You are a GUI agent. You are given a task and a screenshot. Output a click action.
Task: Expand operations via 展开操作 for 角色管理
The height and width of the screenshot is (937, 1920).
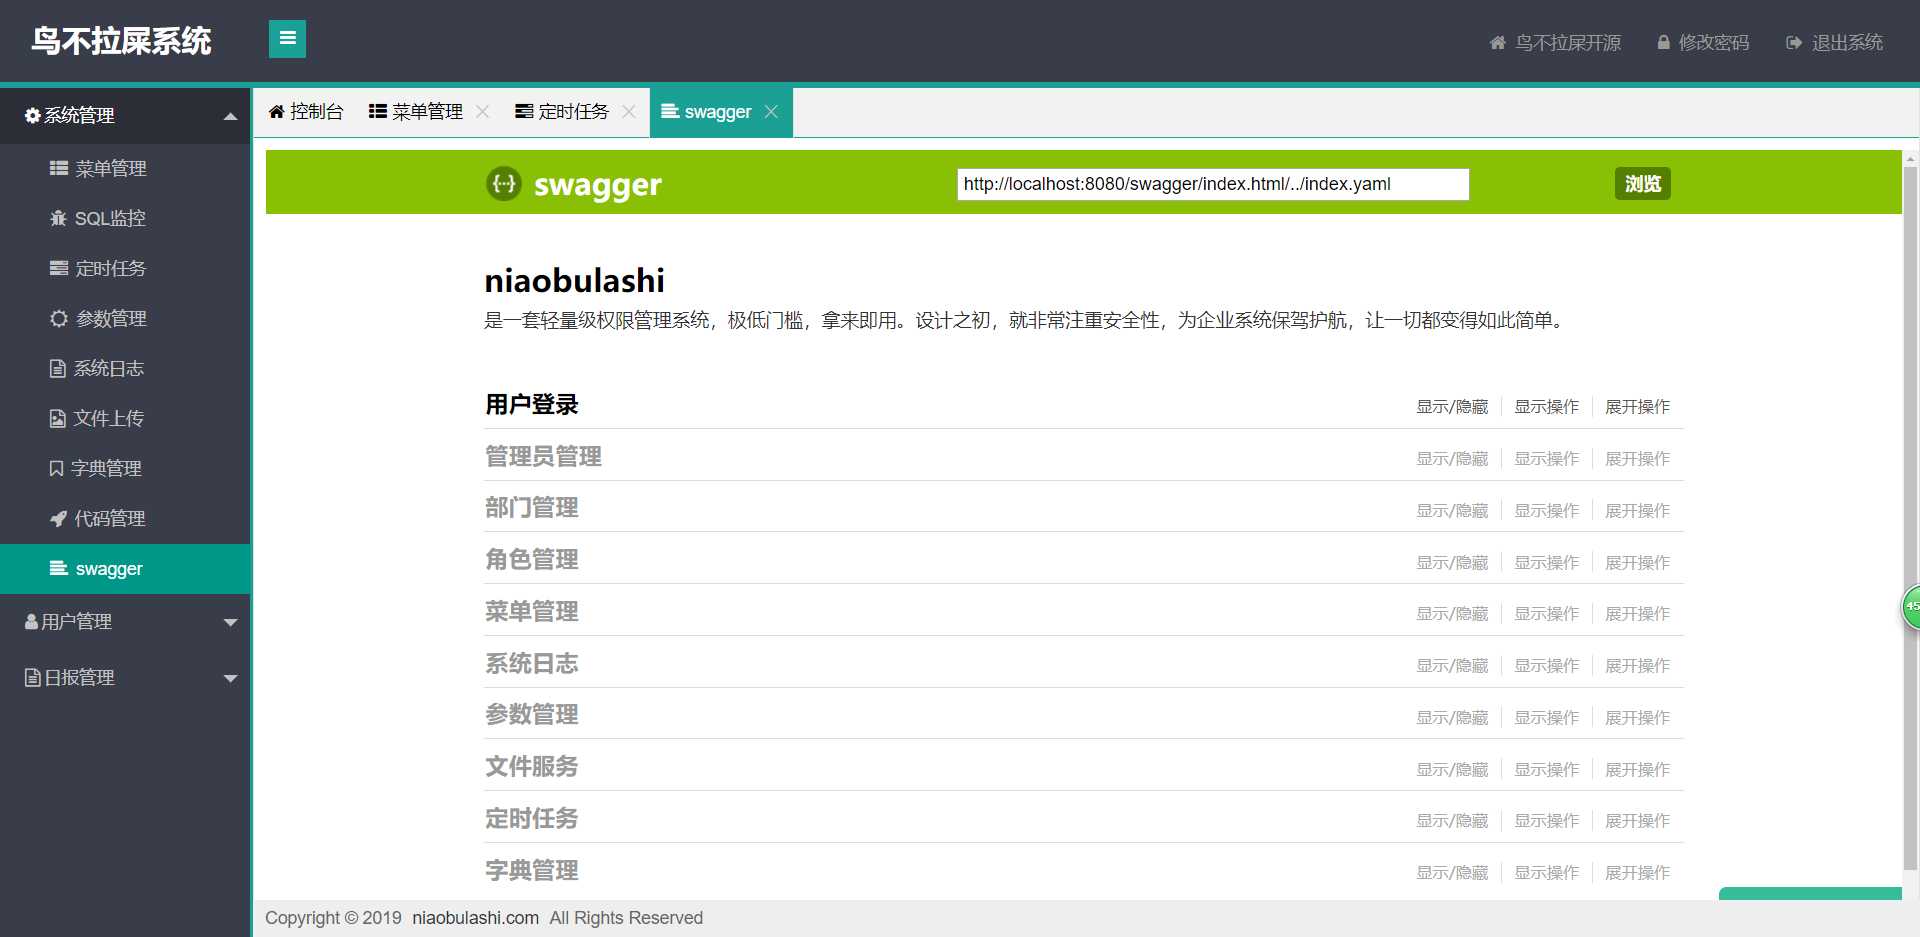pos(1637,563)
